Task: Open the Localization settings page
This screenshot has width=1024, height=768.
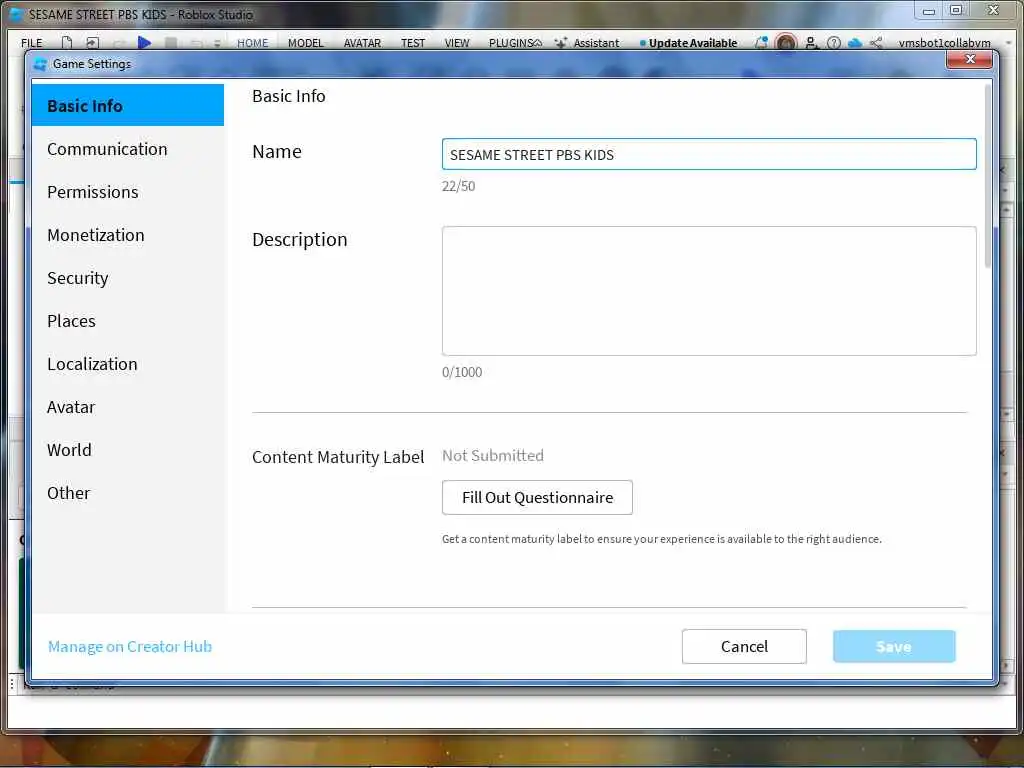Action: (x=128, y=364)
